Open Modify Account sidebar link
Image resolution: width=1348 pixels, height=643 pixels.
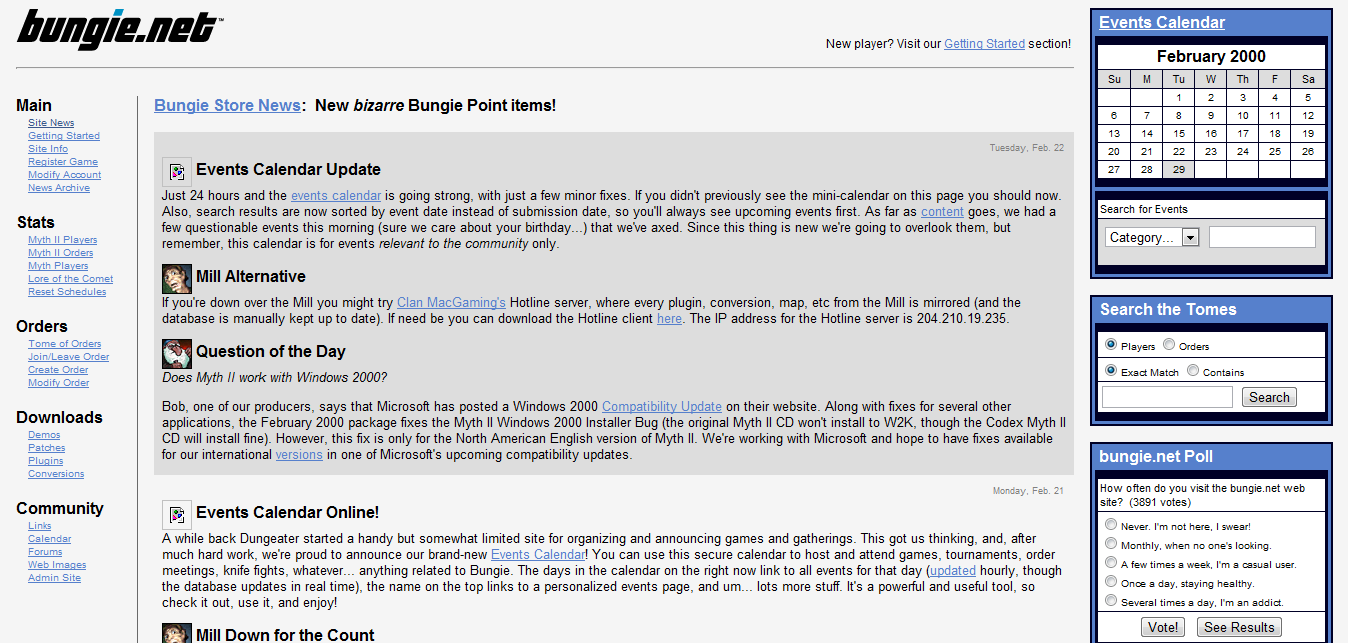click(65, 175)
